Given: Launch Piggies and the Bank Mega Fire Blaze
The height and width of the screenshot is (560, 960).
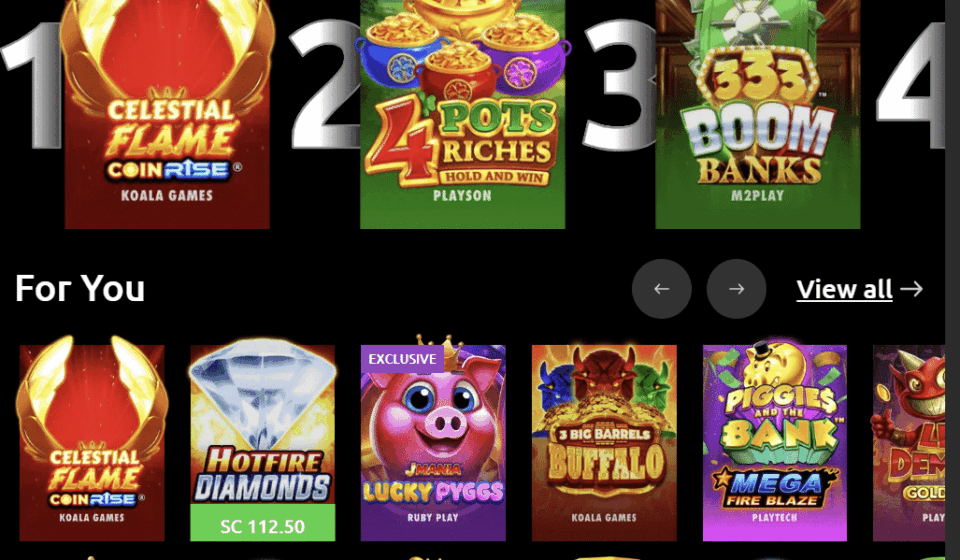Looking at the screenshot, I should pos(774,442).
